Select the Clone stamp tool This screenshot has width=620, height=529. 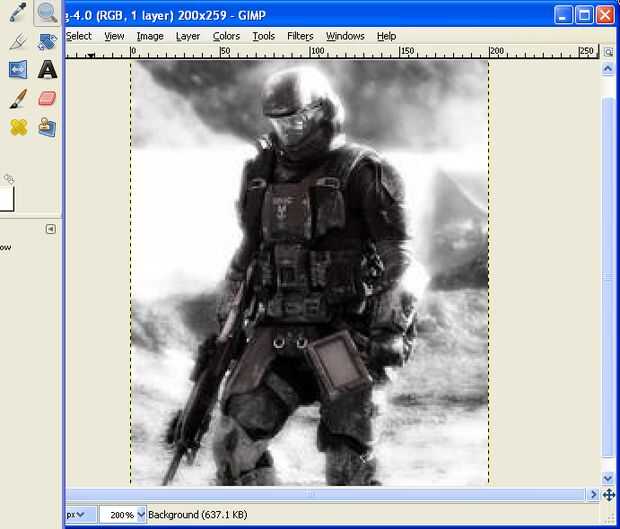tap(47, 127)
